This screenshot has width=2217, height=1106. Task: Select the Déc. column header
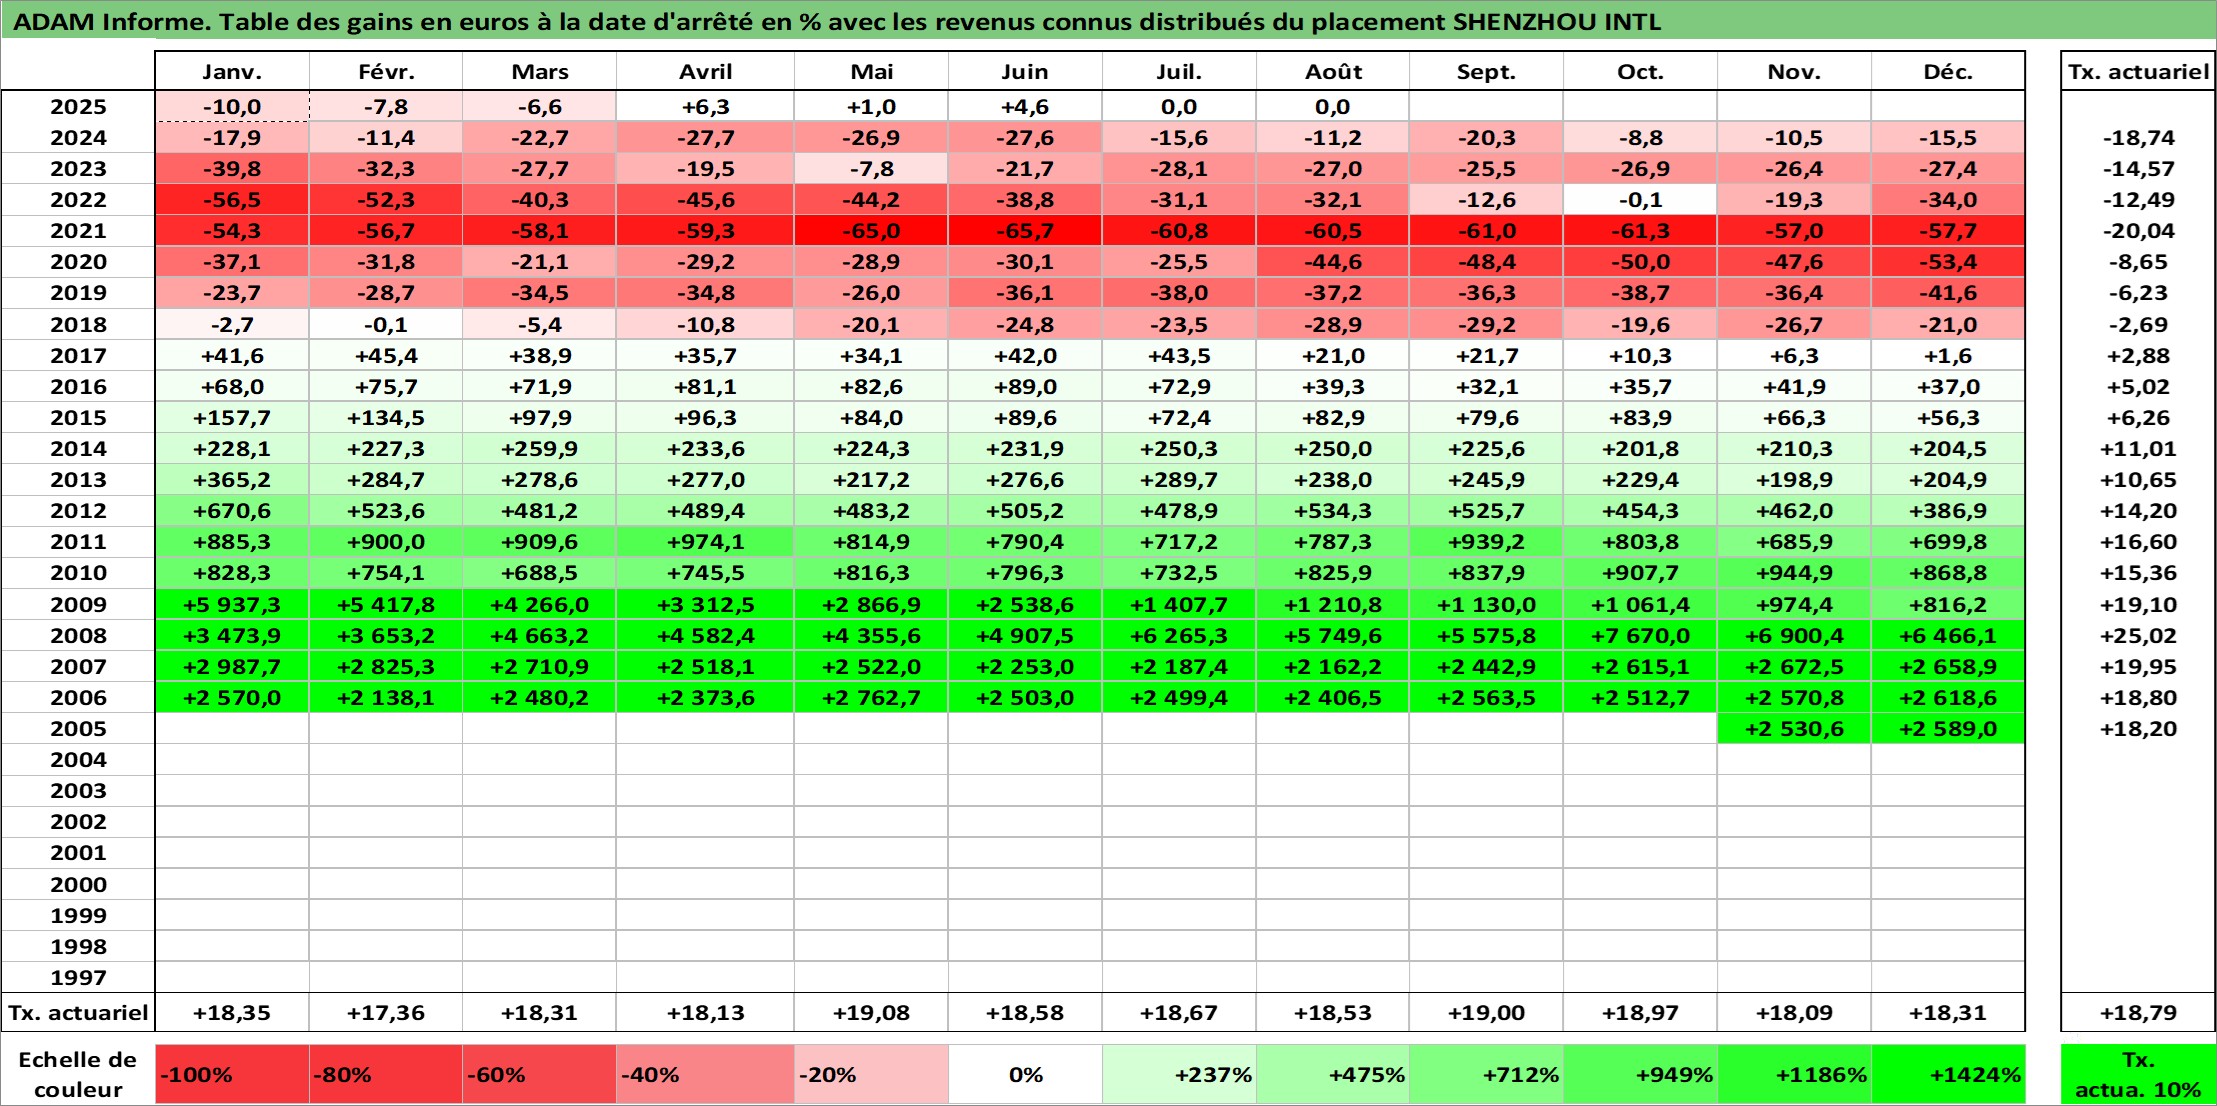[1948, 72]
